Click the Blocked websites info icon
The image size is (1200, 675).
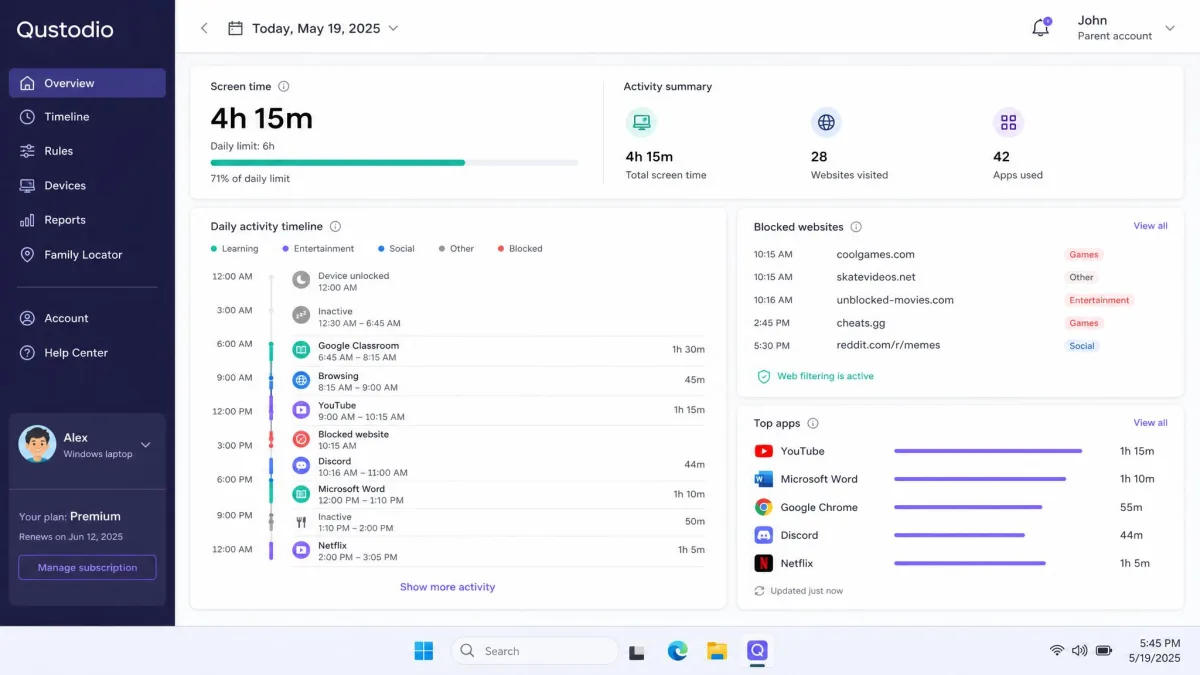[x=856, y=227]
